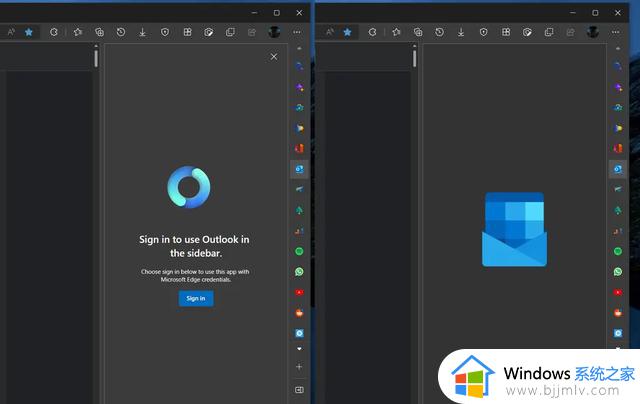
Task: Open Settings and more menu in left window
Action: (x=297, y=32)
